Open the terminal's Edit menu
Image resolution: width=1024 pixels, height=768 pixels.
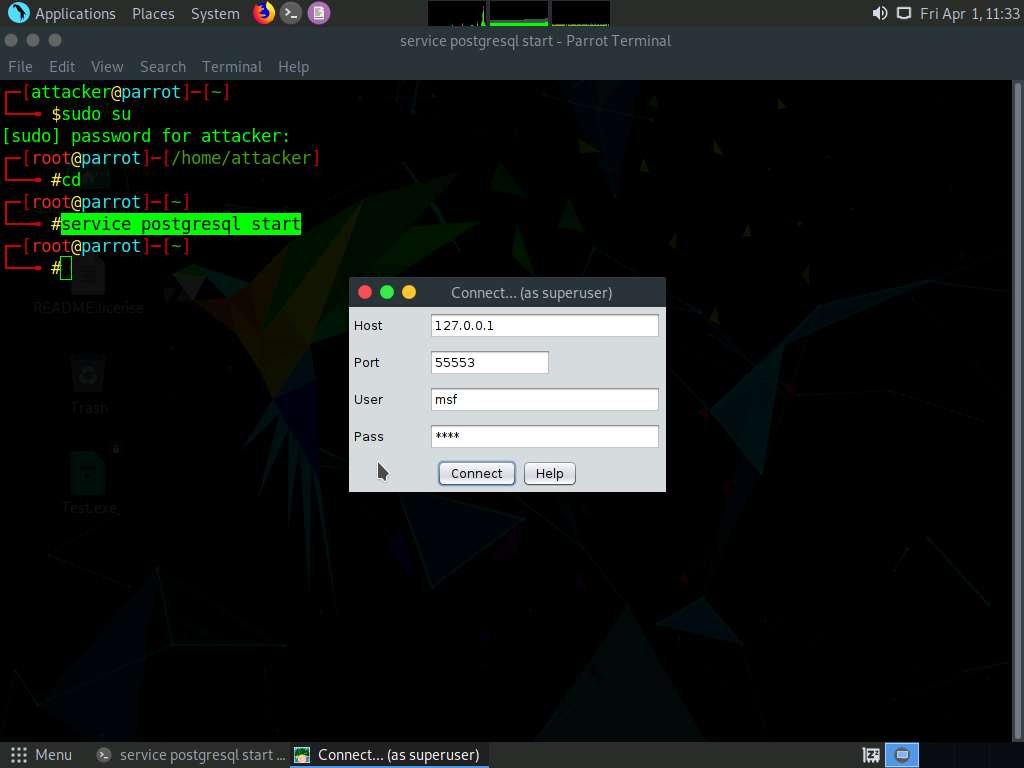click(62, 66)
